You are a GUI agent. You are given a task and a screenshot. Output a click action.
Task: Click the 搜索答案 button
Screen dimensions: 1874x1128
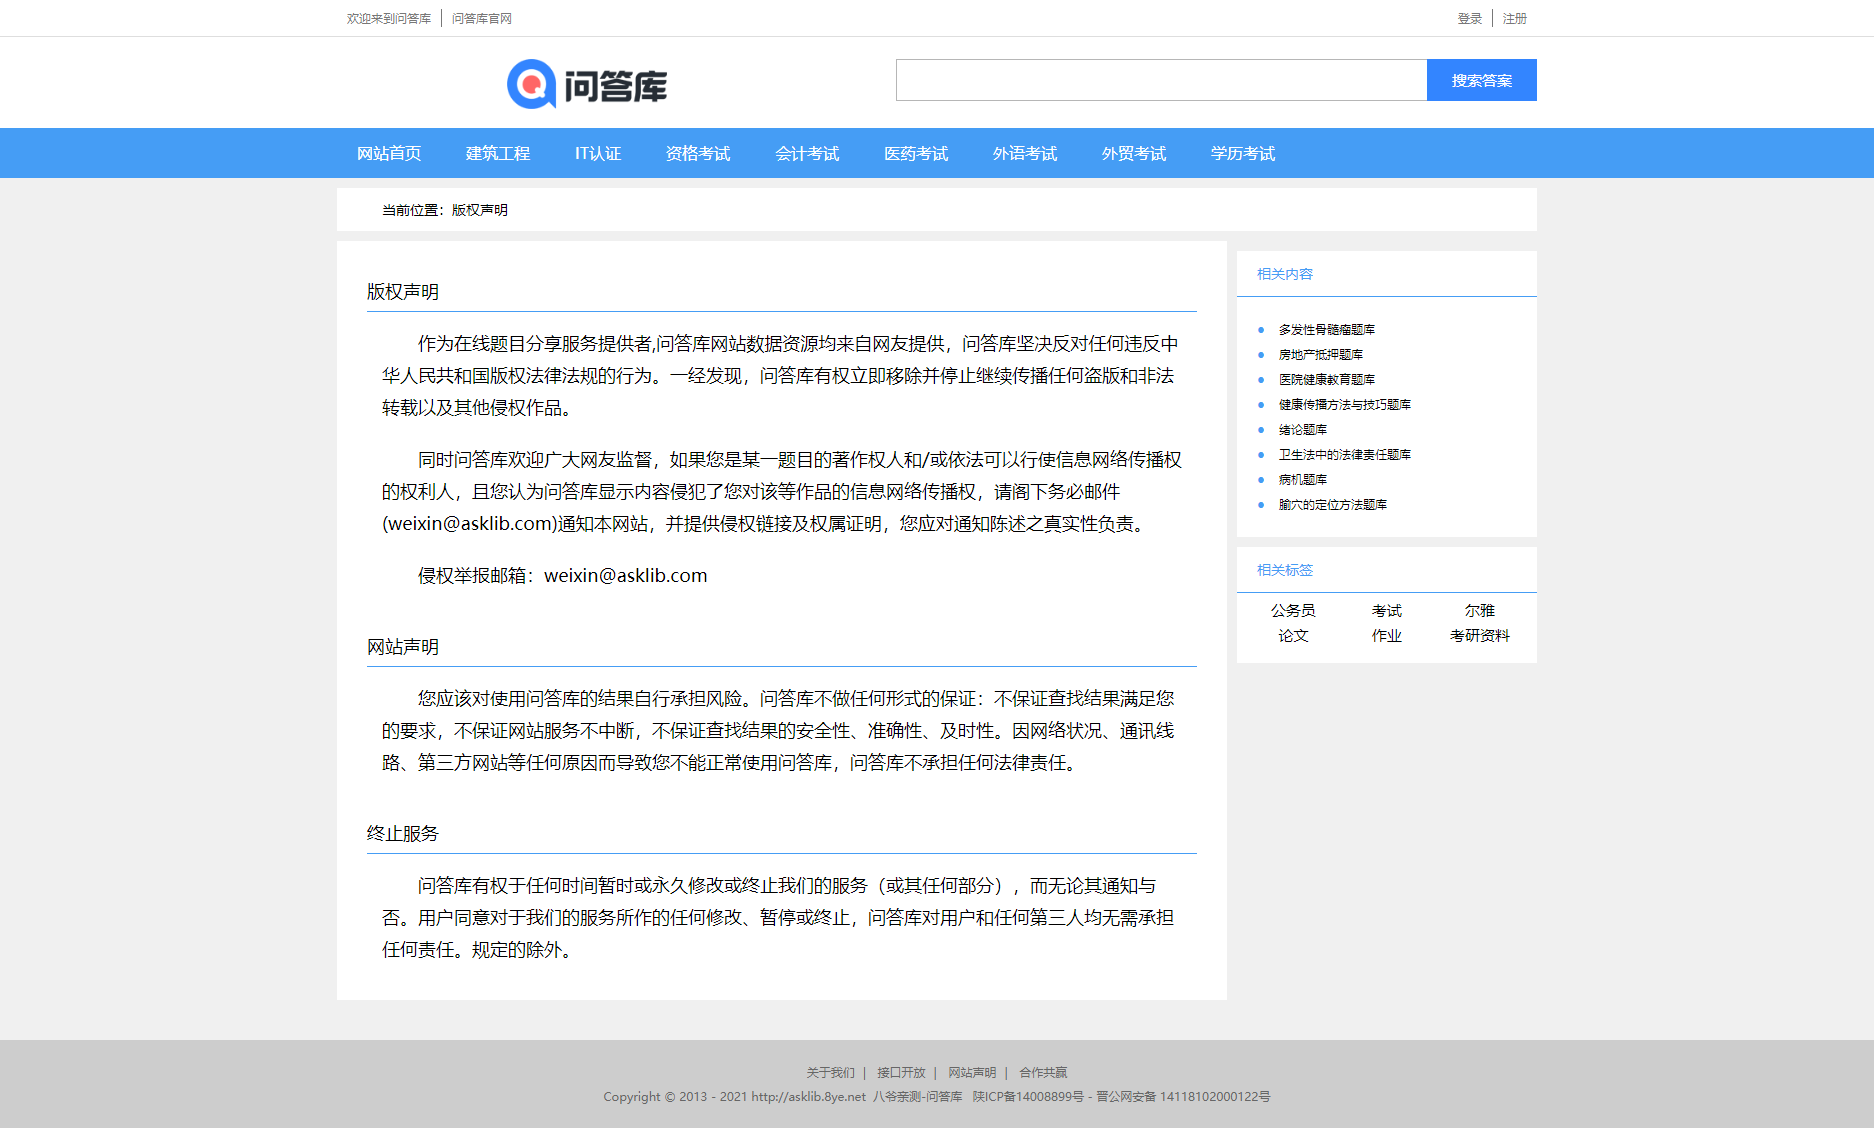tap(1481, 80)
